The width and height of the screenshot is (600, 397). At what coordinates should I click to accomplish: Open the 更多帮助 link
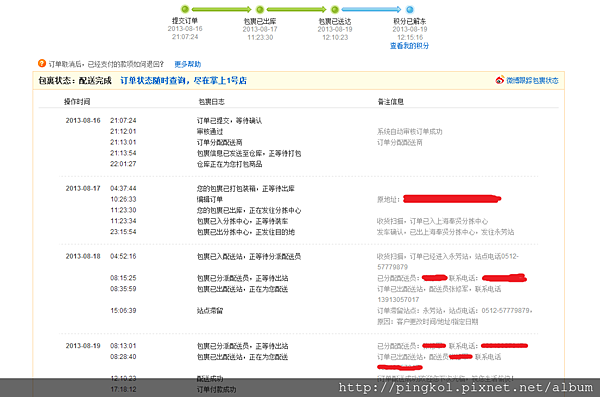pos(188,64)
